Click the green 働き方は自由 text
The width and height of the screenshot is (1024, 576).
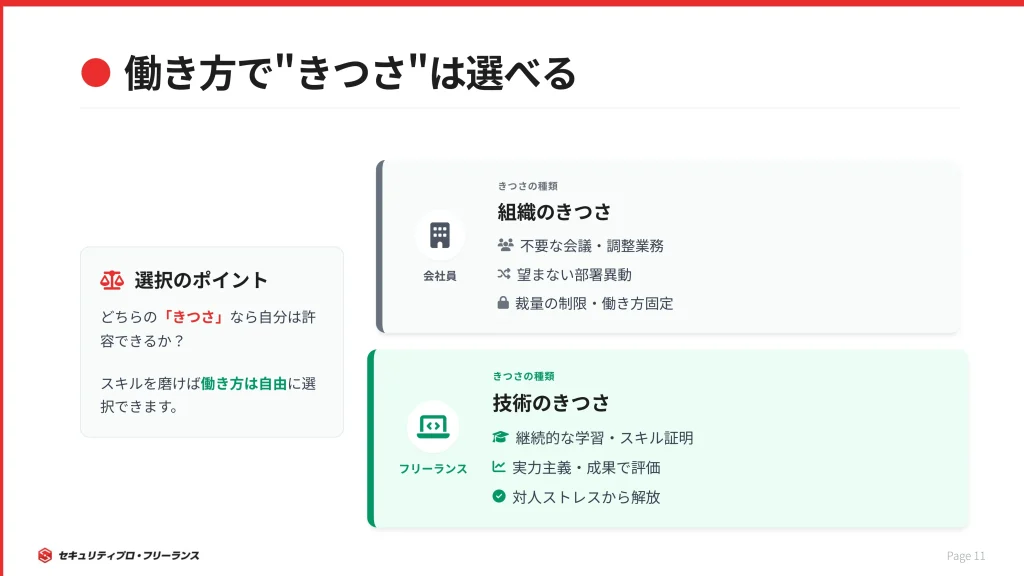(x=244, y=383)
